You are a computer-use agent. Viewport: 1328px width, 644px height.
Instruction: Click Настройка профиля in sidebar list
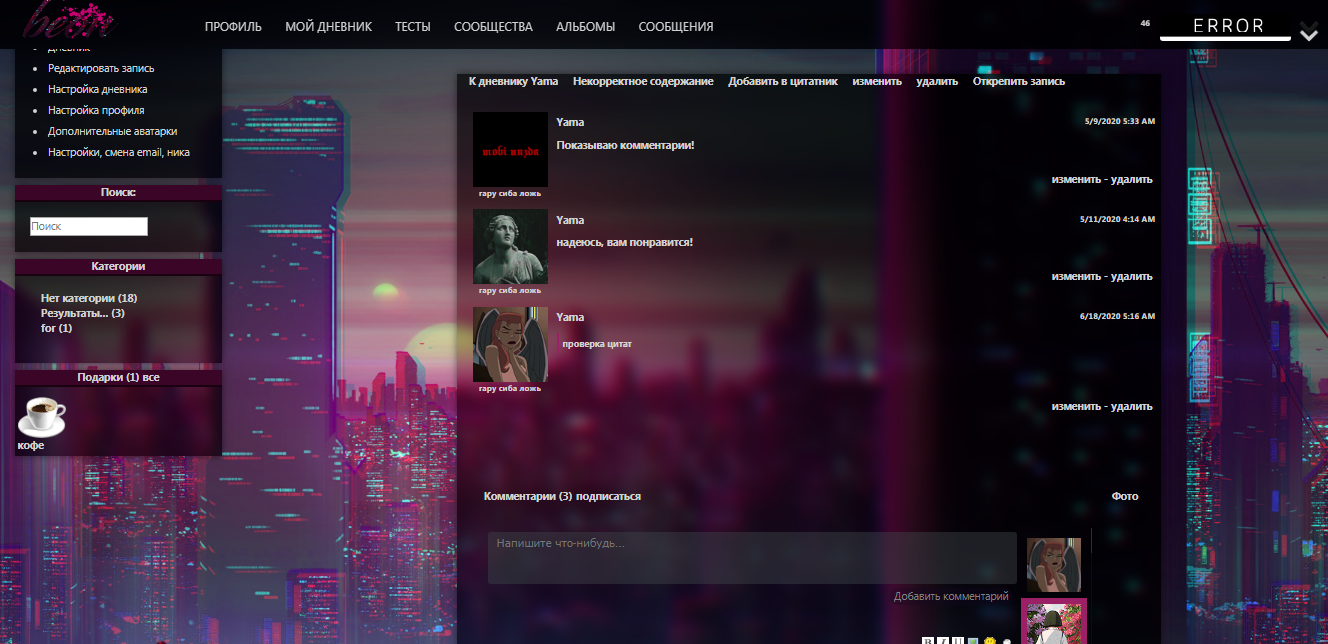pyautogui.click(x=96, y=110)
